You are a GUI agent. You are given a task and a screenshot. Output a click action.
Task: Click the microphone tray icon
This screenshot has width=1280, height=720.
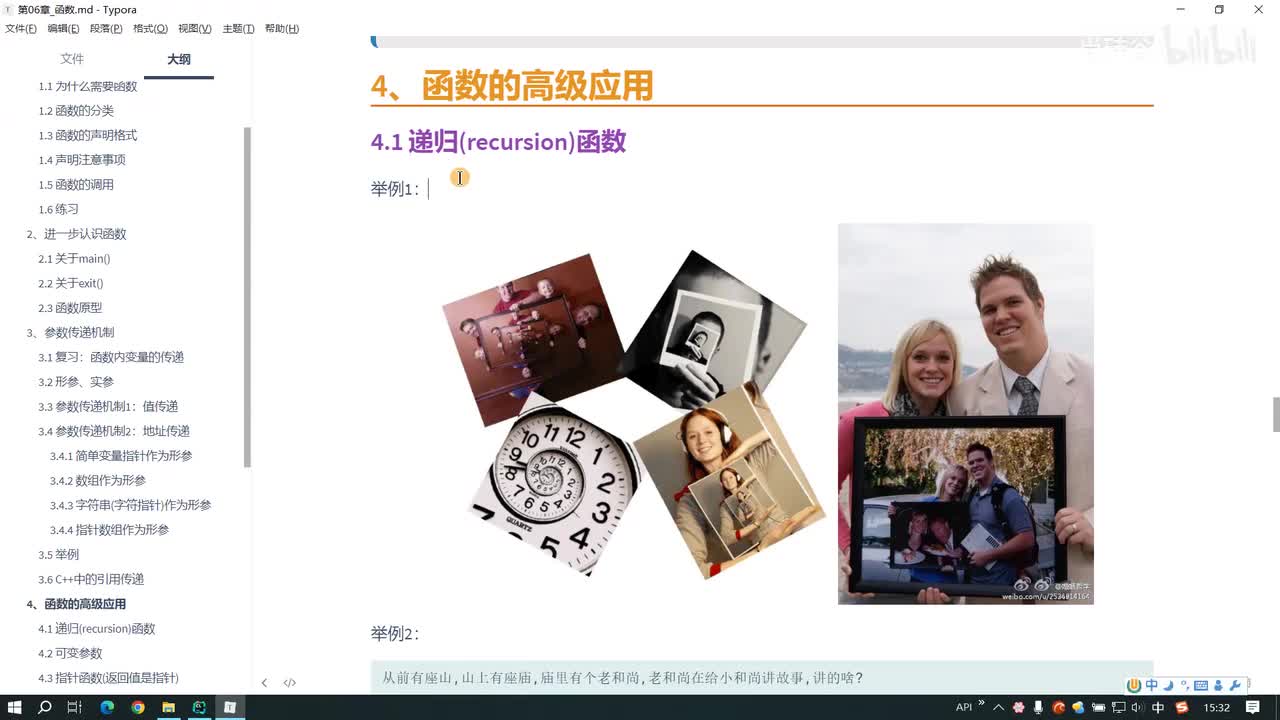pos(1038,707)
